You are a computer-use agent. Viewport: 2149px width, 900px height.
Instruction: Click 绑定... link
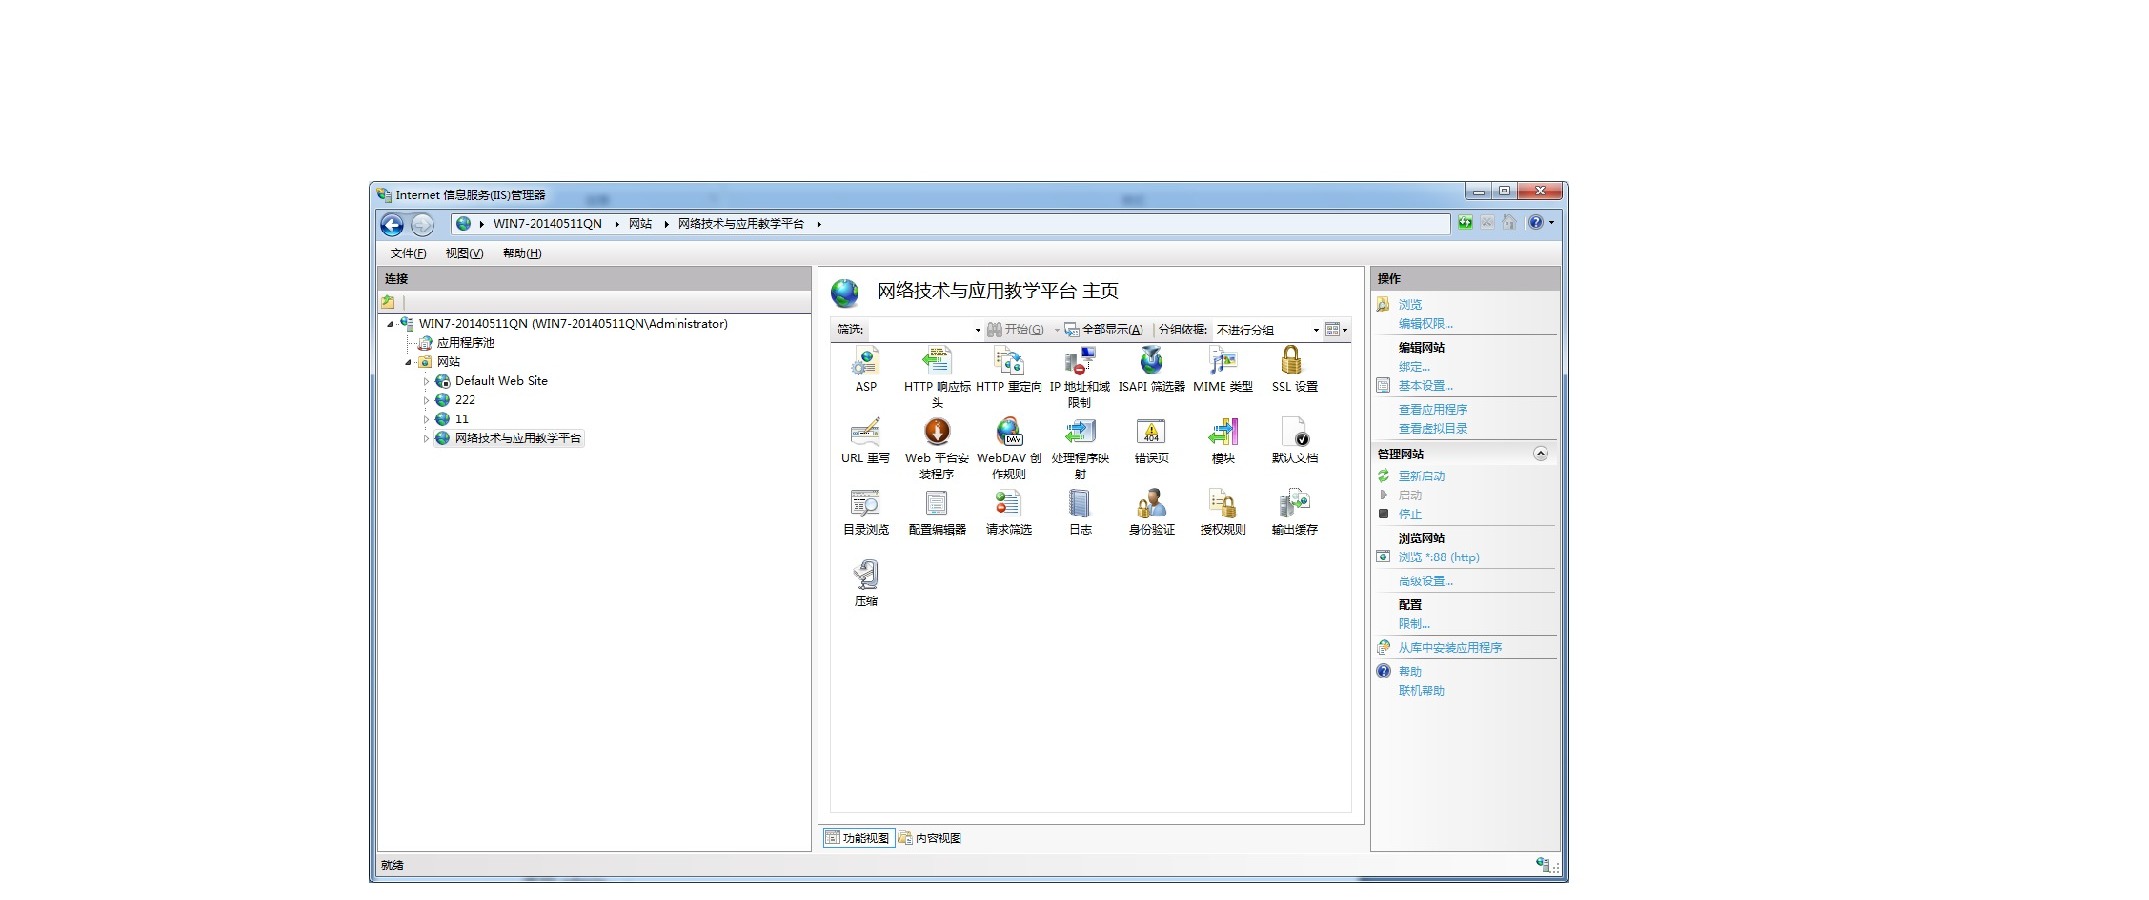pos(1414,367)
